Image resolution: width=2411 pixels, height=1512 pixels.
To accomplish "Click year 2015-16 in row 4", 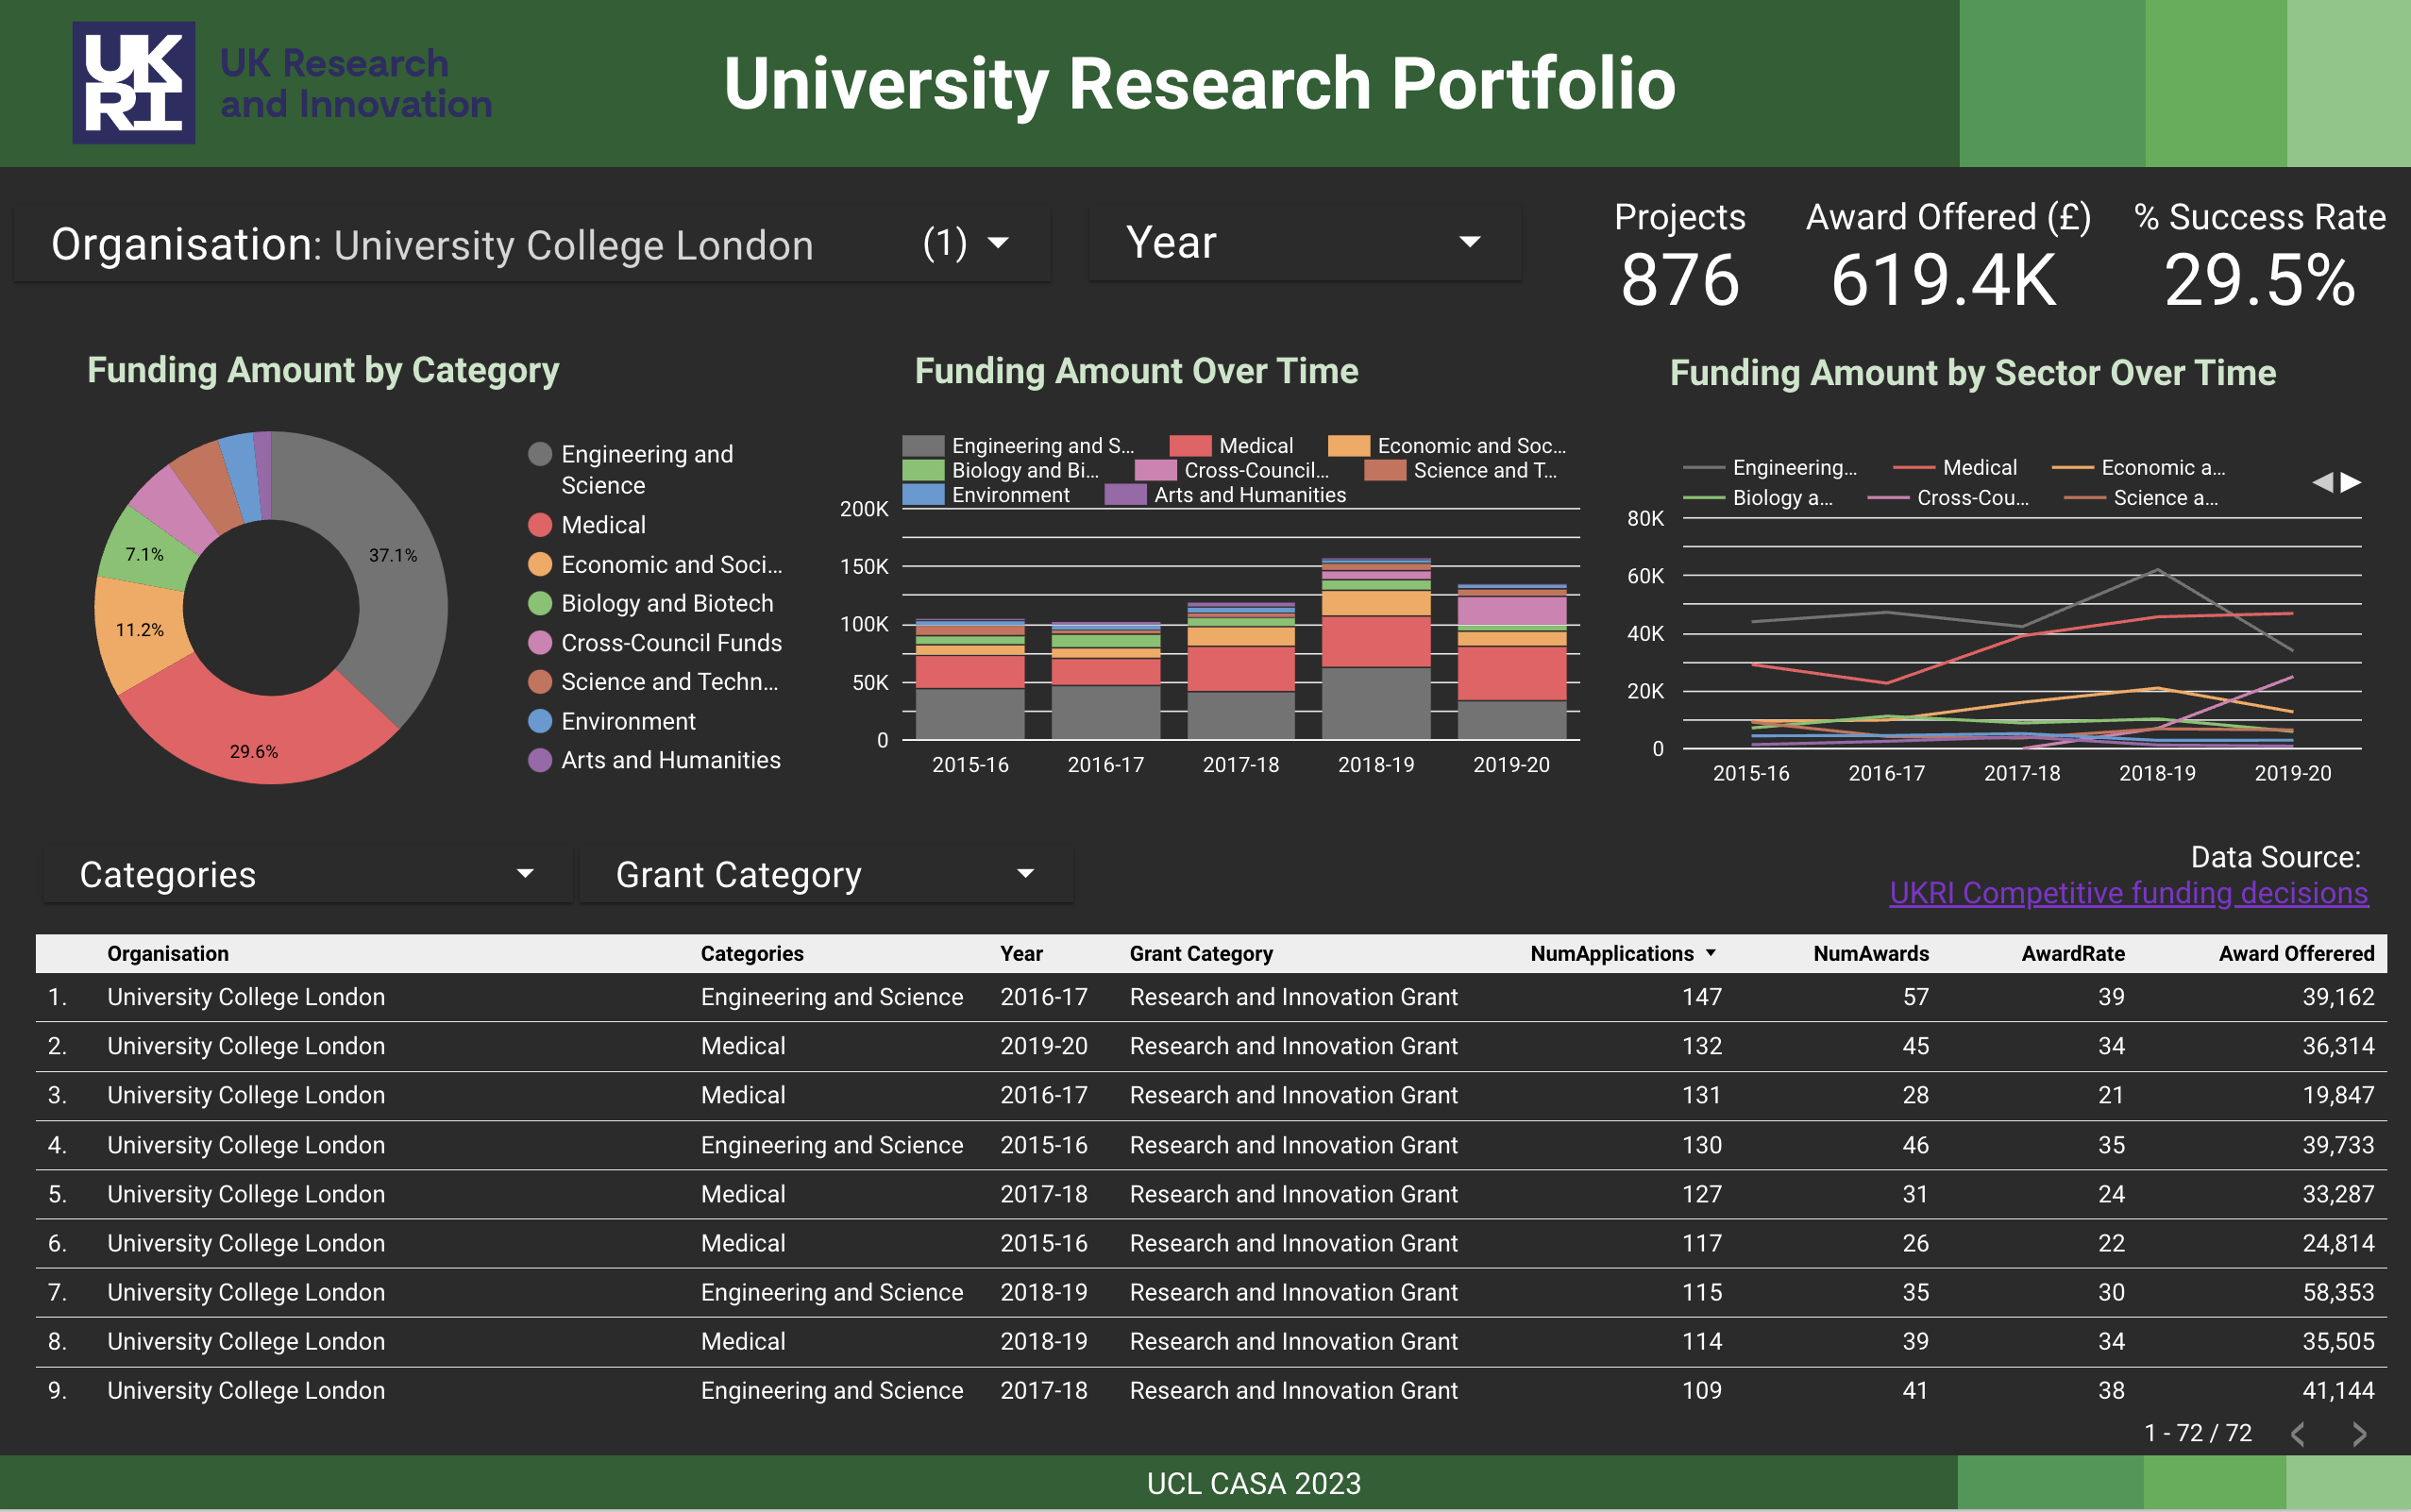I will (x=1044, y=1145).
